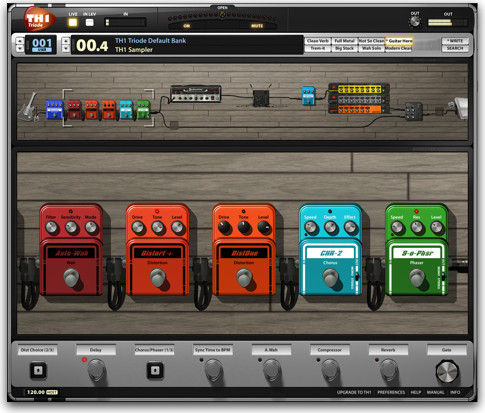Select the green phaser pedal in chain
Image resolution: width=485 pixels, height=413 pixels.
(143, 110)
